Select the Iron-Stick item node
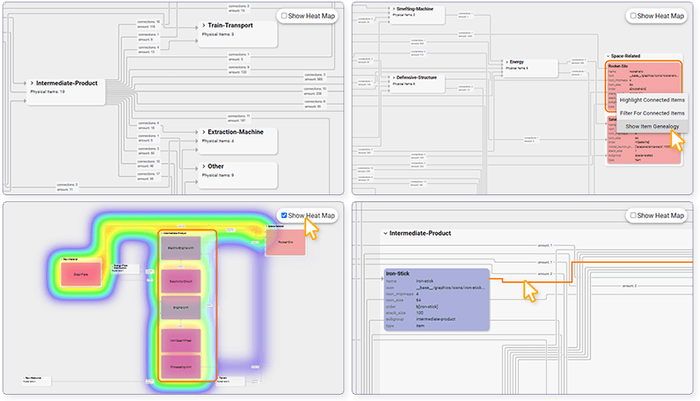The height and width of the screenshot is (401, 700). pos(436,299)
